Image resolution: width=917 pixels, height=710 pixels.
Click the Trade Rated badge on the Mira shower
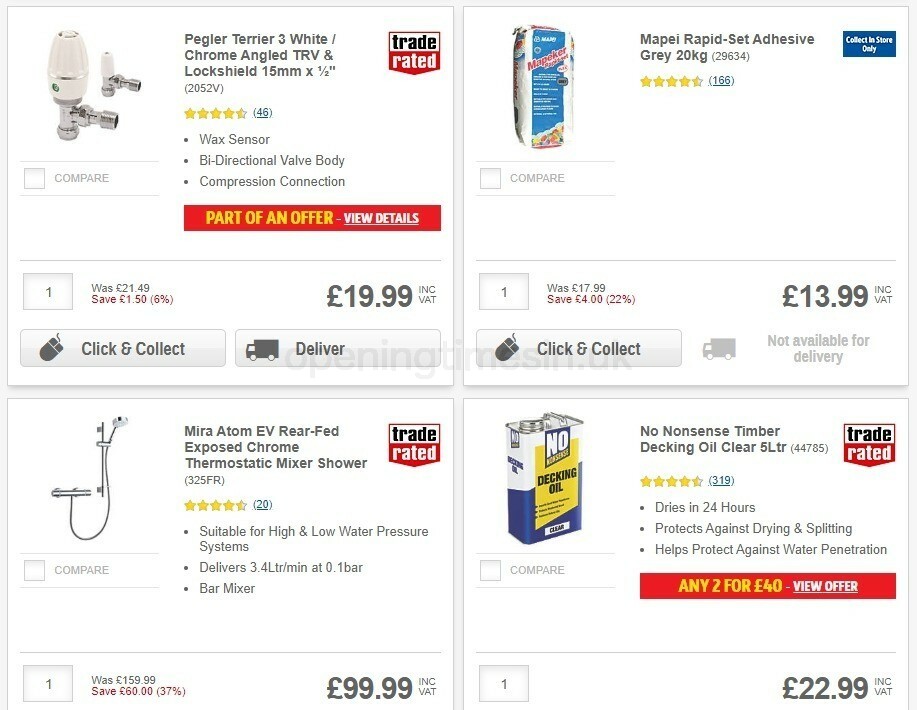pyautogui.click(x=413, y=445)
